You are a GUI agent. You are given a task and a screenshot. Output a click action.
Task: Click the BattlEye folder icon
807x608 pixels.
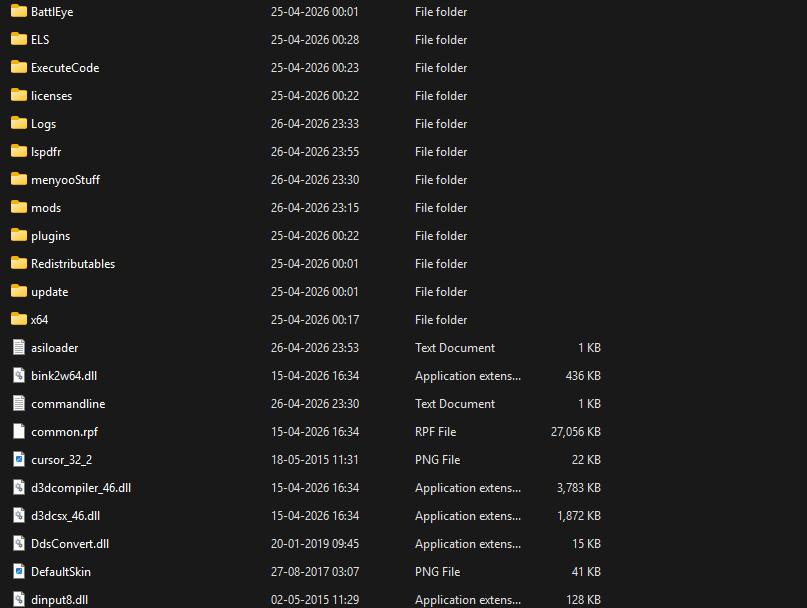coord(18,12)
